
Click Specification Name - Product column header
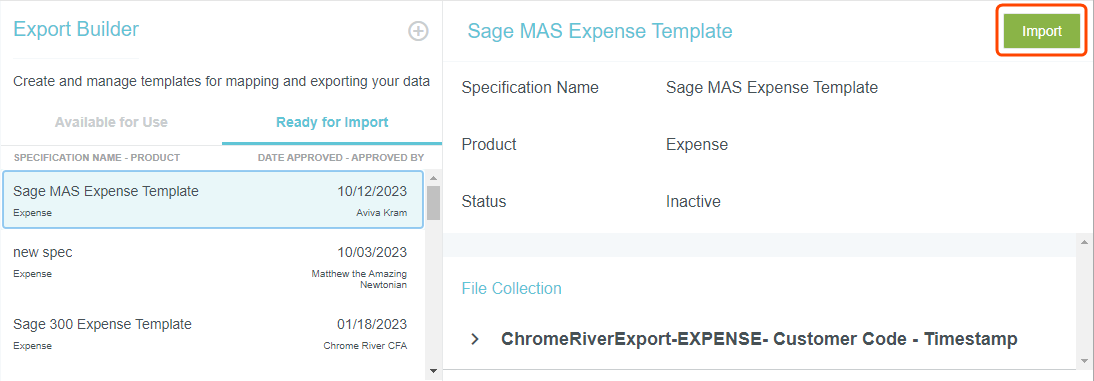[97, 158]
